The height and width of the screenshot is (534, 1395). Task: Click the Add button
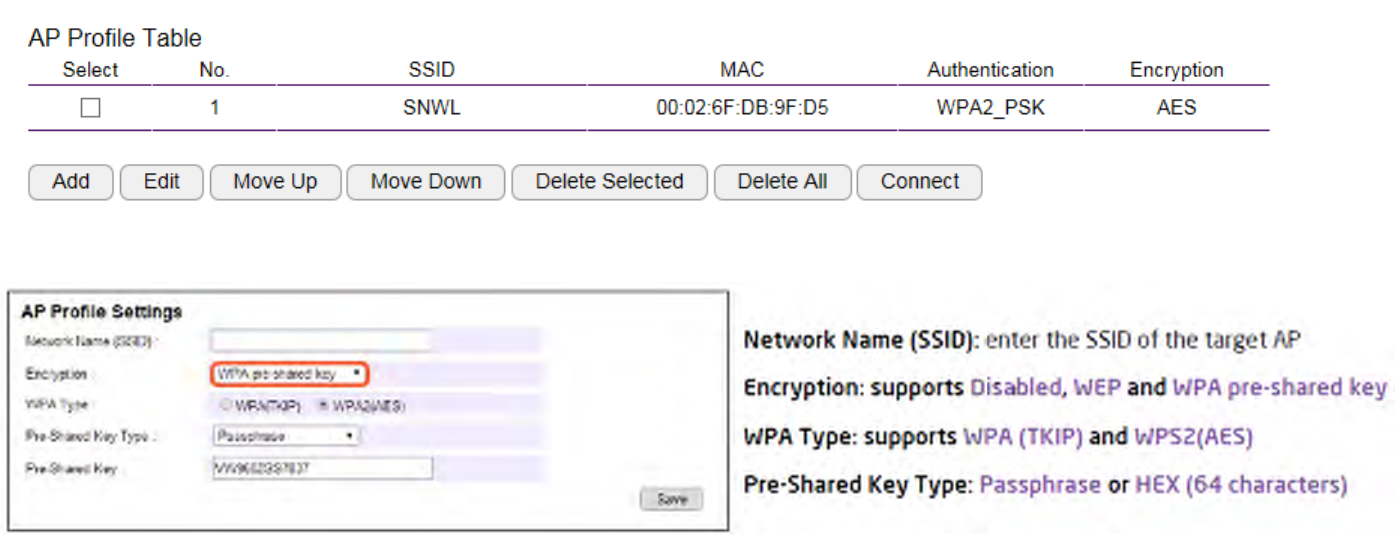(x=71, y=182)
